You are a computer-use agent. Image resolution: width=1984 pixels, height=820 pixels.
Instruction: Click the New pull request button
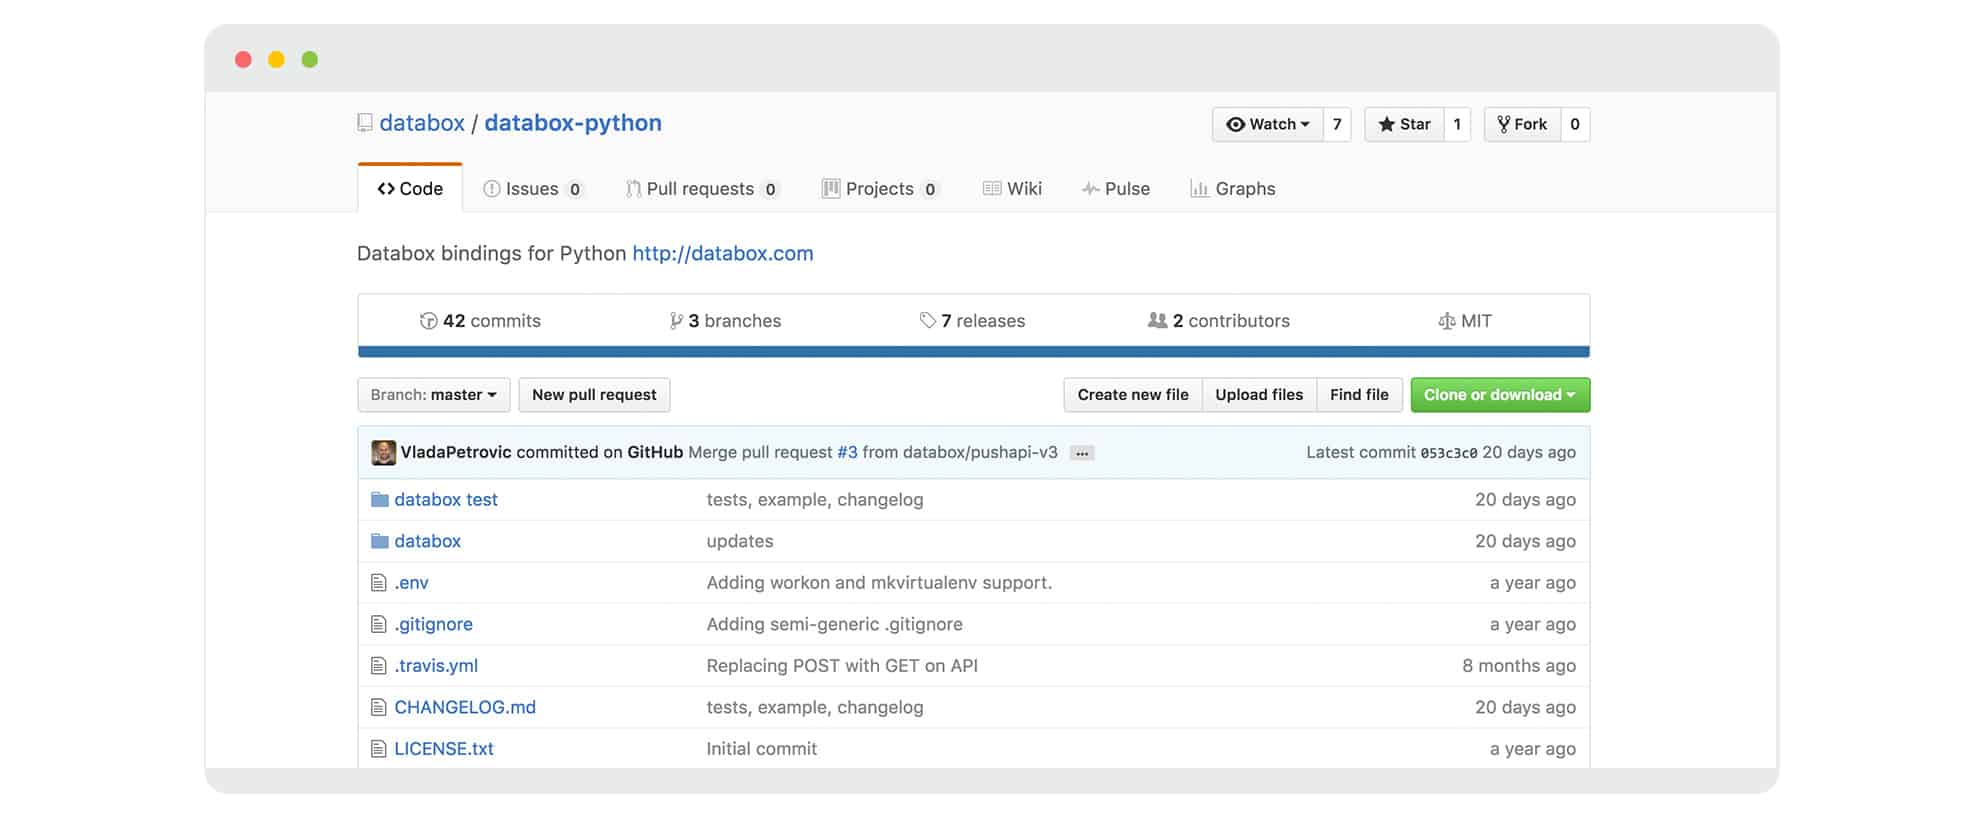[594, 395]
